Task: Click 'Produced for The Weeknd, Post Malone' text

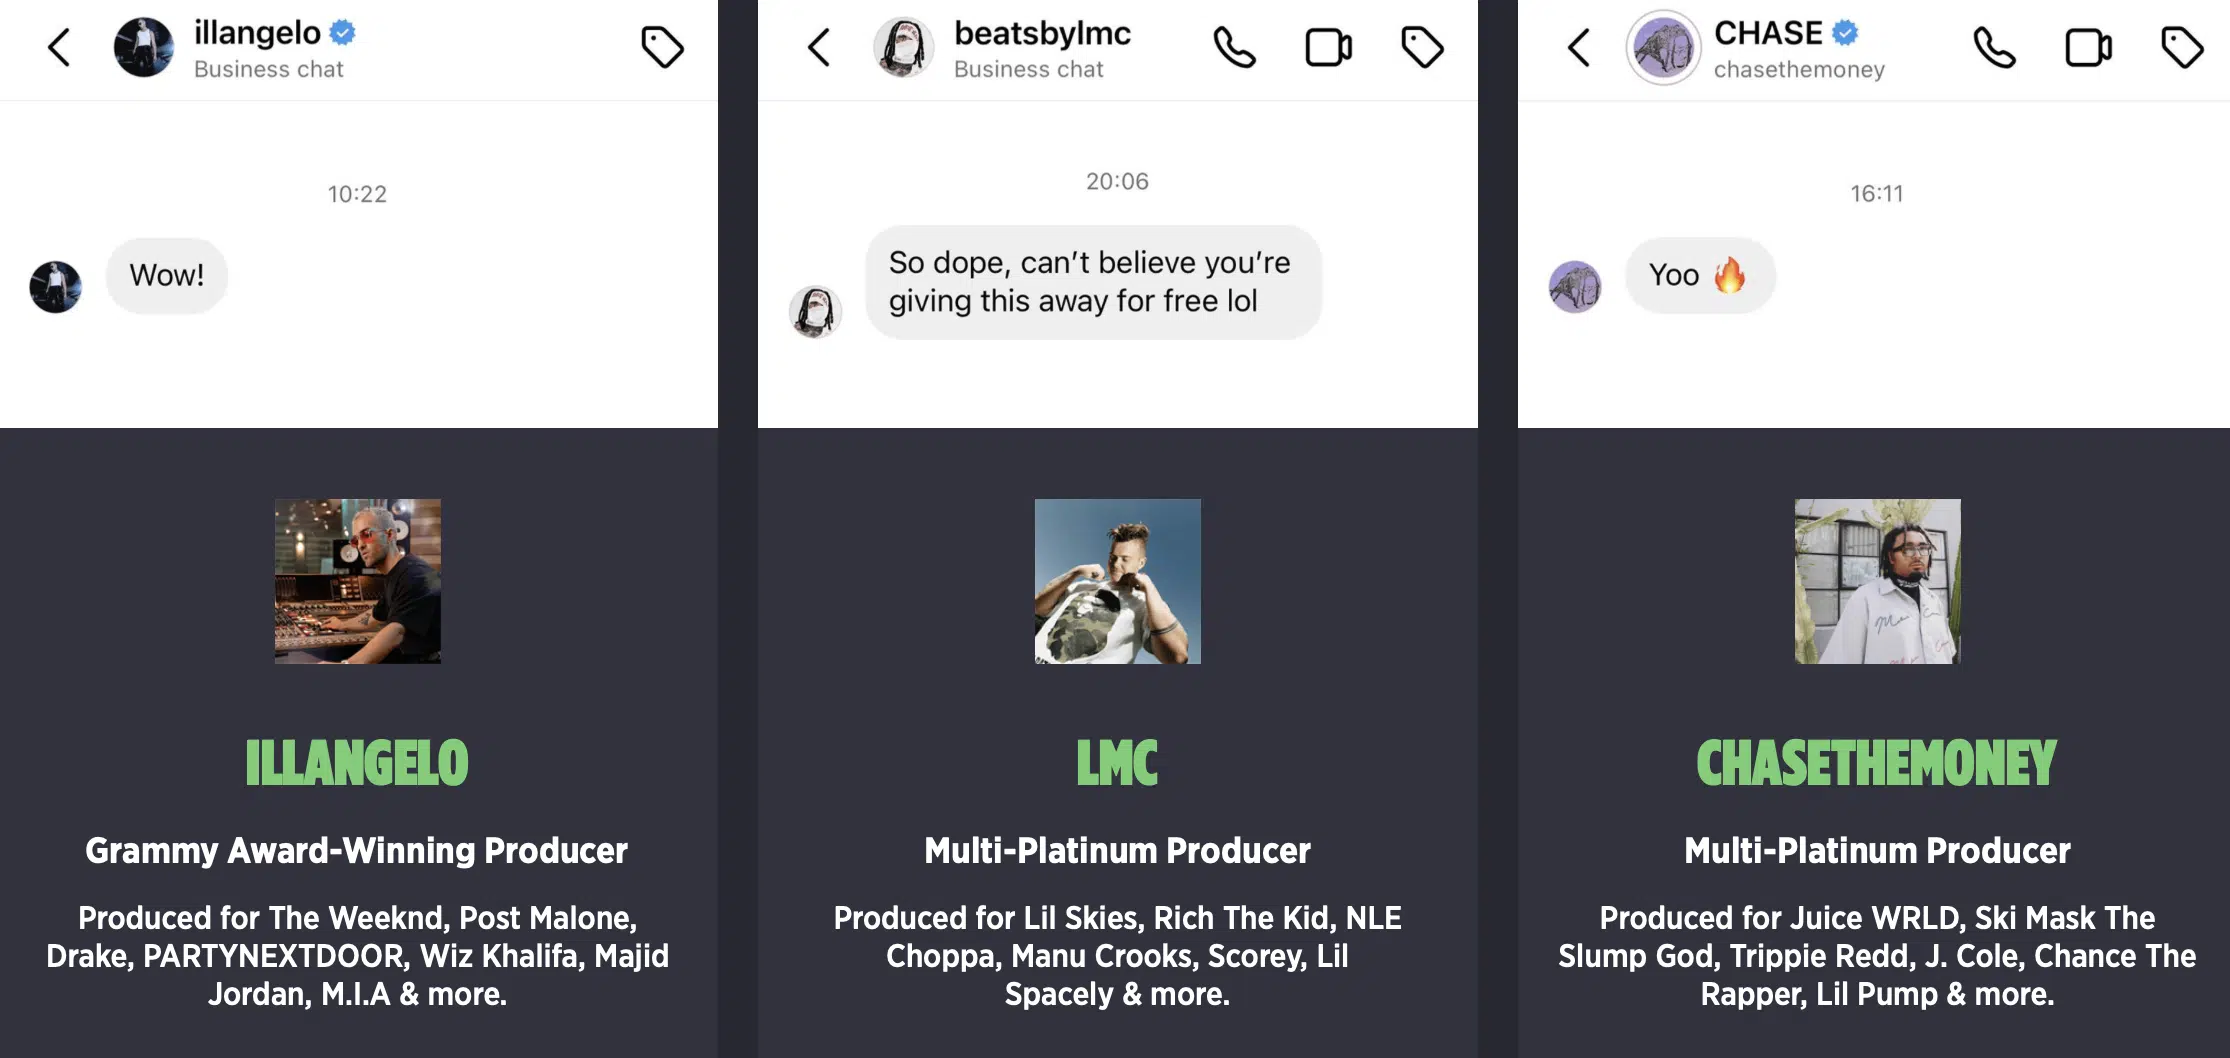Action: point(357,956)
